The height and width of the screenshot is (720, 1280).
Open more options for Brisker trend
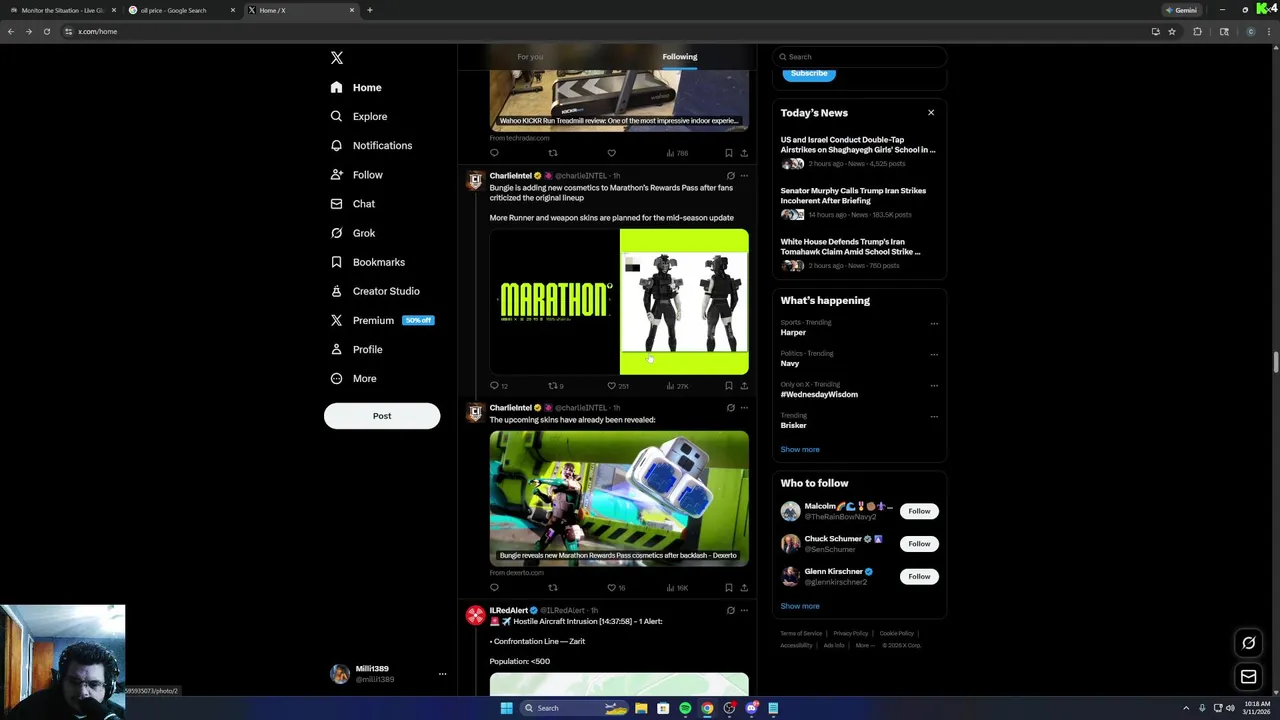(x=934, y=417)
